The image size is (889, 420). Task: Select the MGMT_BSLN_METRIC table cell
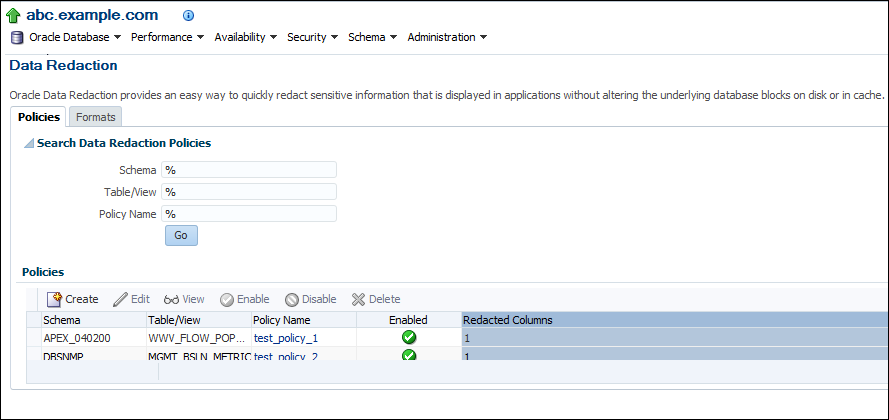tap(198, 355)
